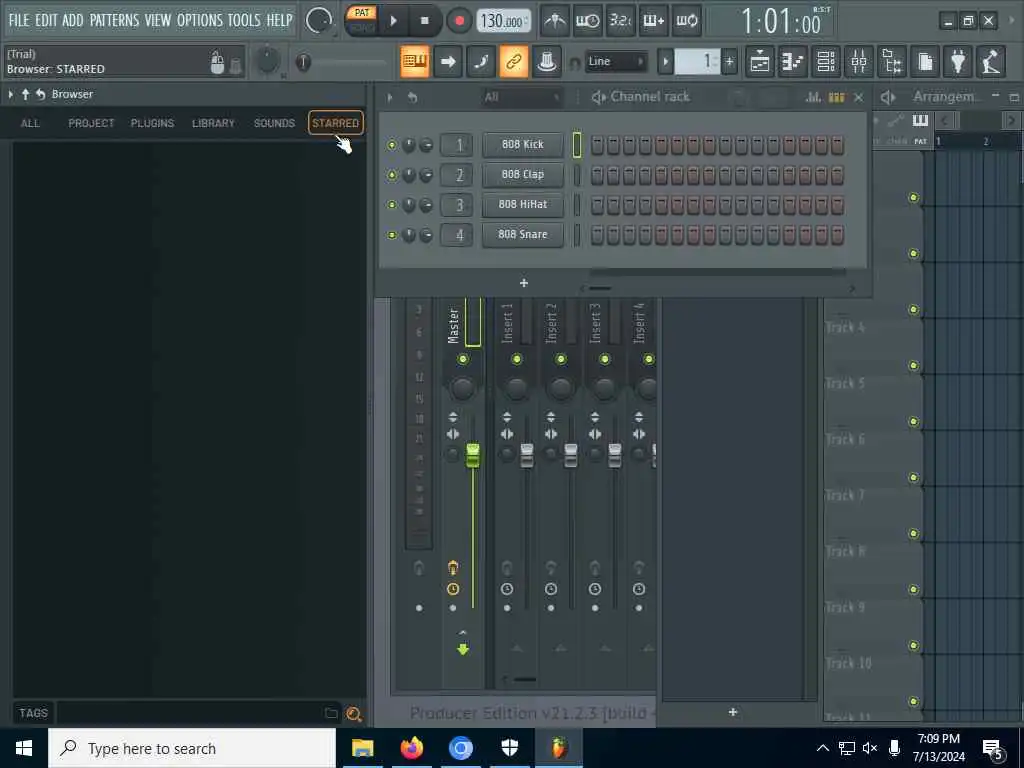The image size is (1024, 768).
Task: Click the step edit mode icon
Action: (x=481, y=61)
